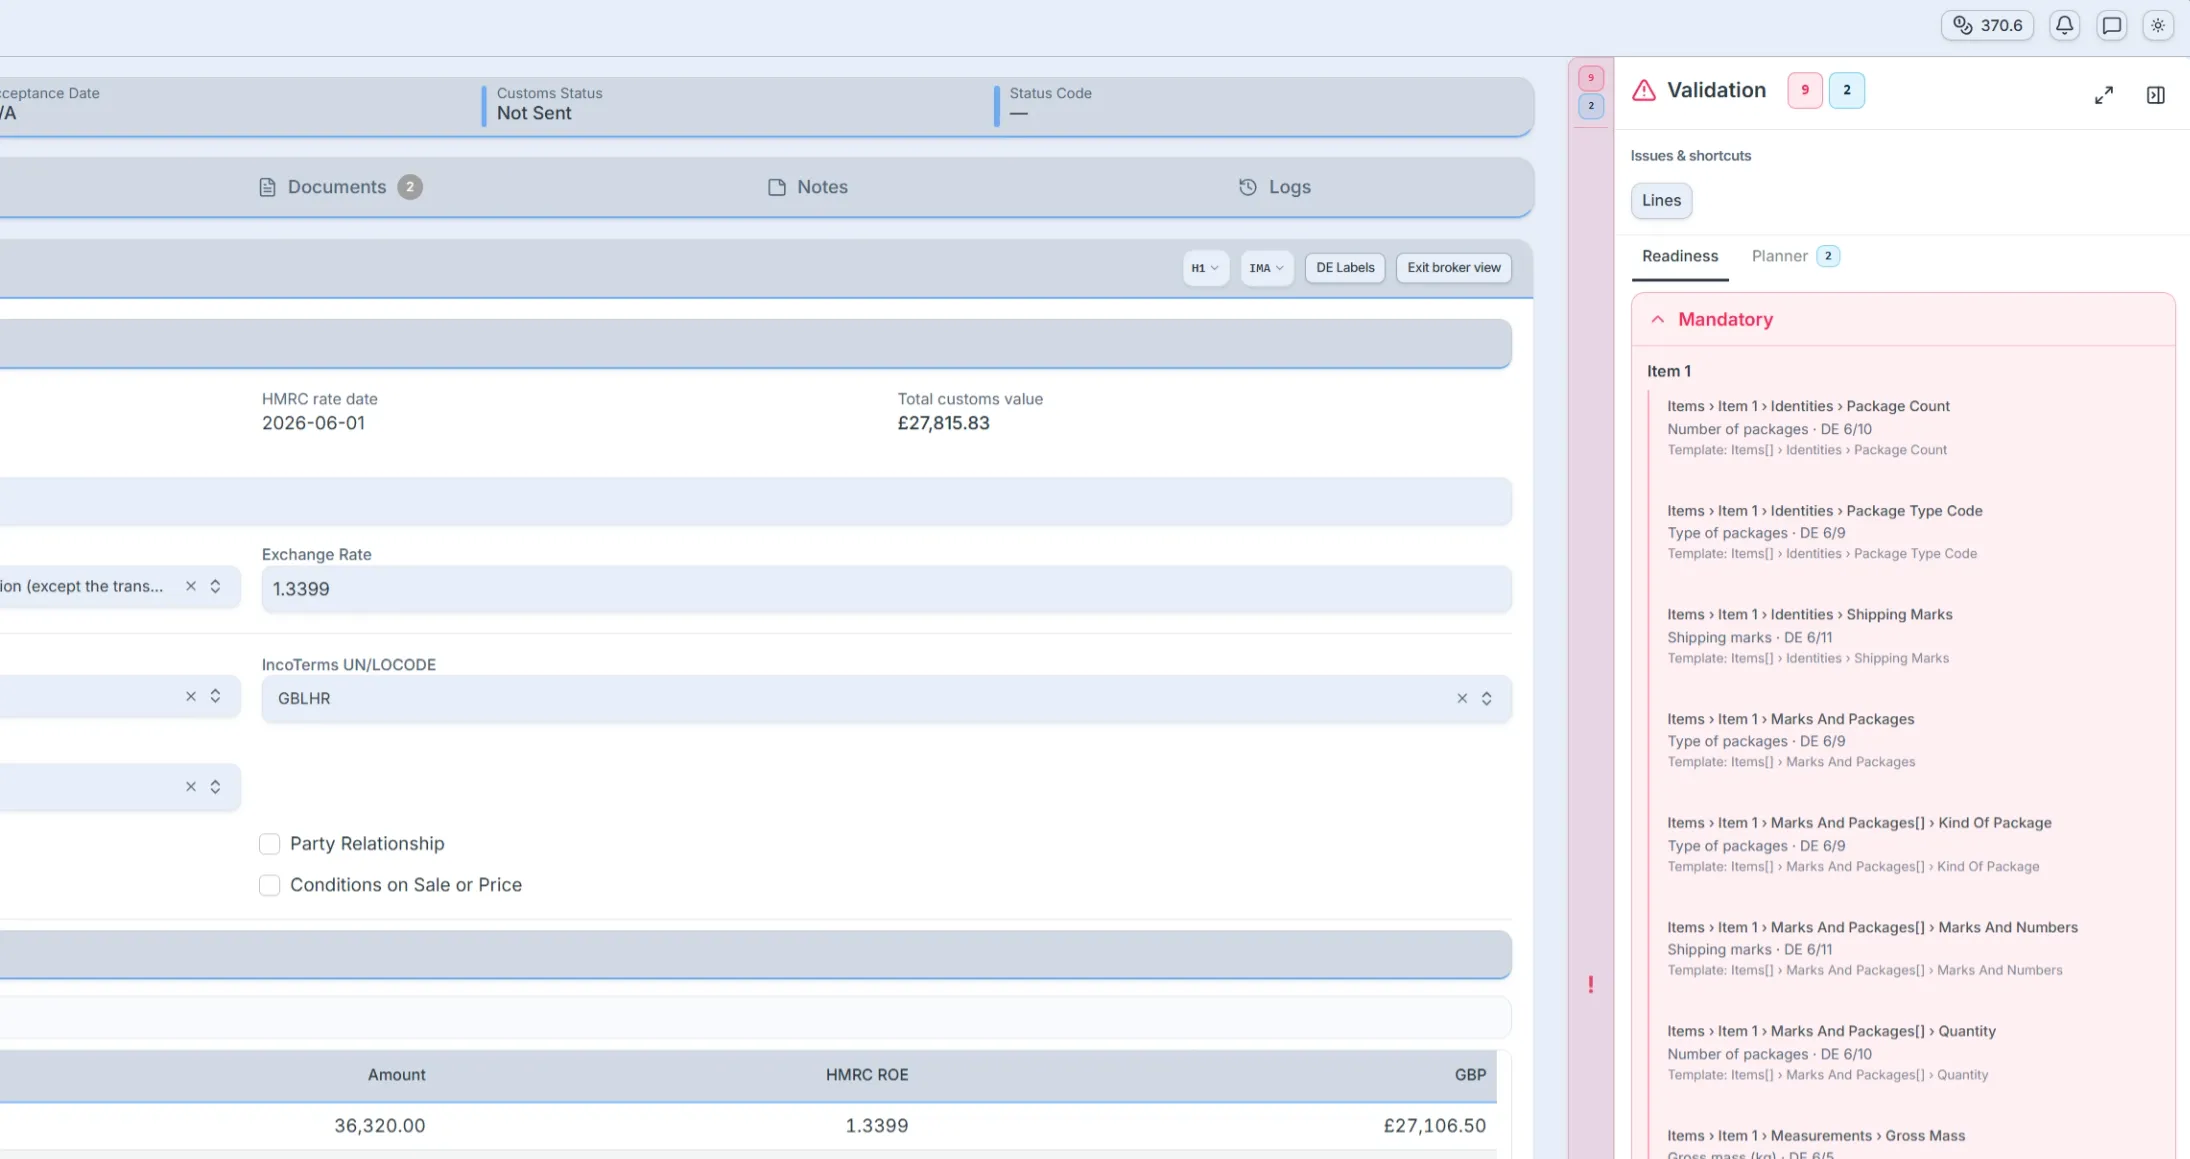The width and height of the screenshot is (2190, 1159).
Task: Open the Marks And Packages Quantity issue
Action: (1831, 1052)
